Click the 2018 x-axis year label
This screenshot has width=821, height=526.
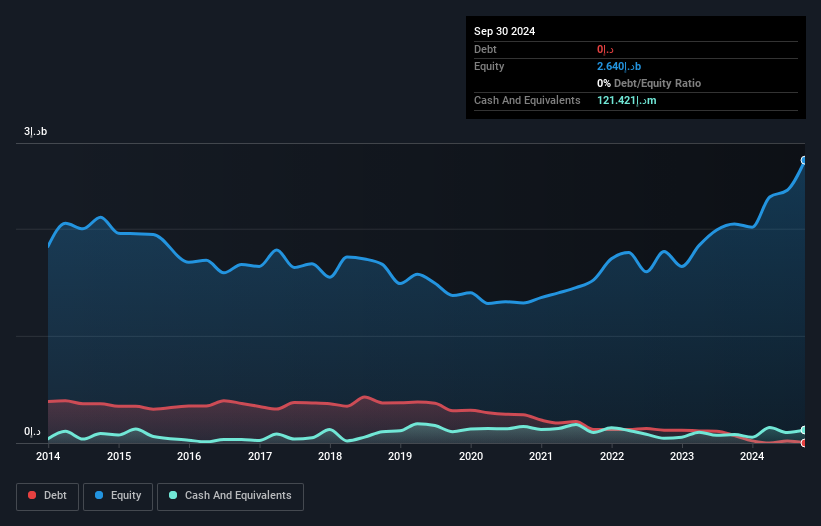330,457
